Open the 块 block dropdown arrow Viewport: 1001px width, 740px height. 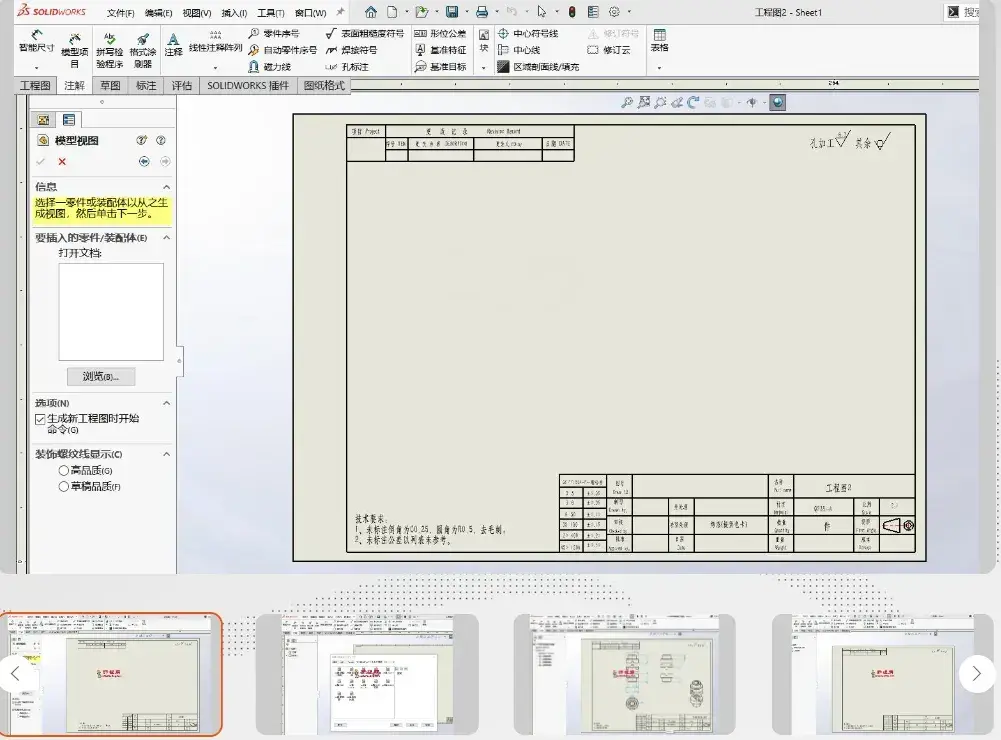click(x=484, y=66)
